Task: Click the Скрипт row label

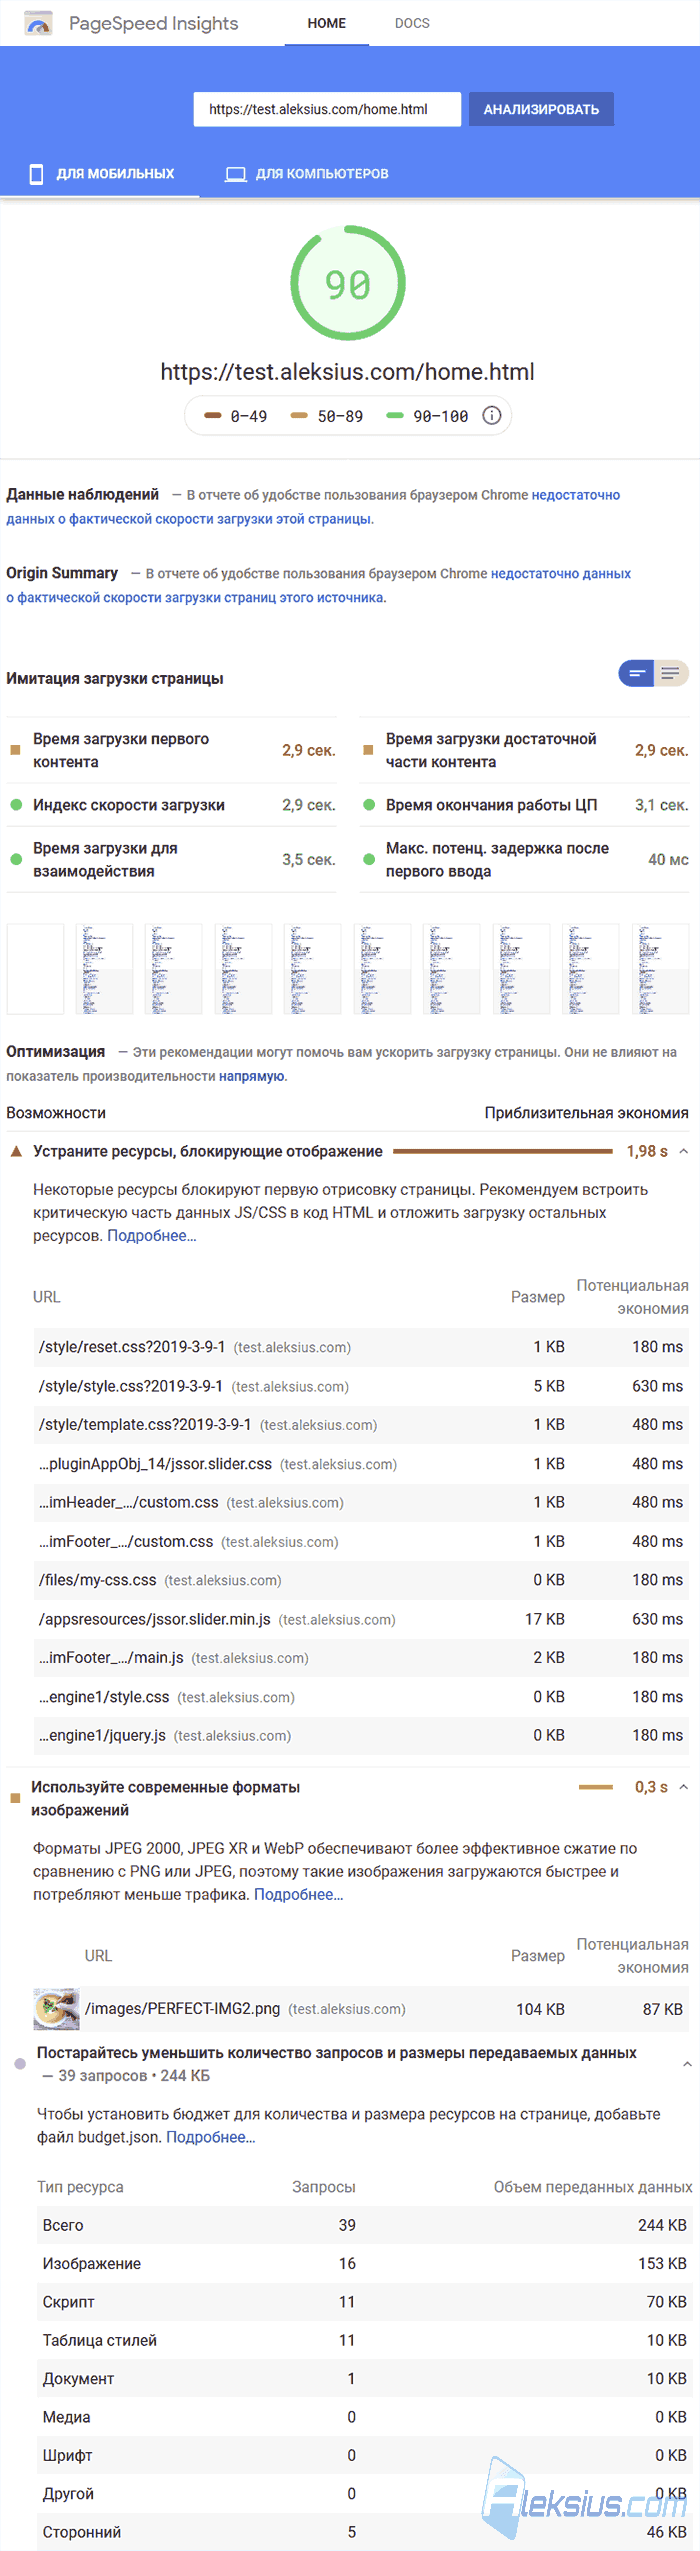Action: coord(69,2301)
